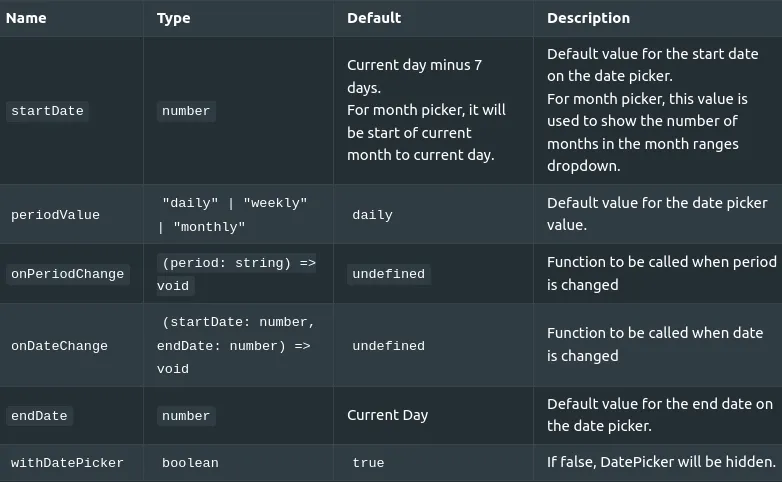The image size is (782, 482).
Task: Click the boolean type cell
Action: (x=190, y=463)
